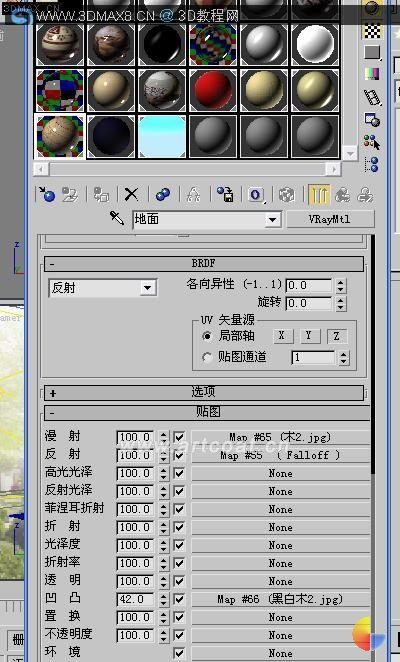Click Go Forward to Sibling icon

(x=365, y=195)
